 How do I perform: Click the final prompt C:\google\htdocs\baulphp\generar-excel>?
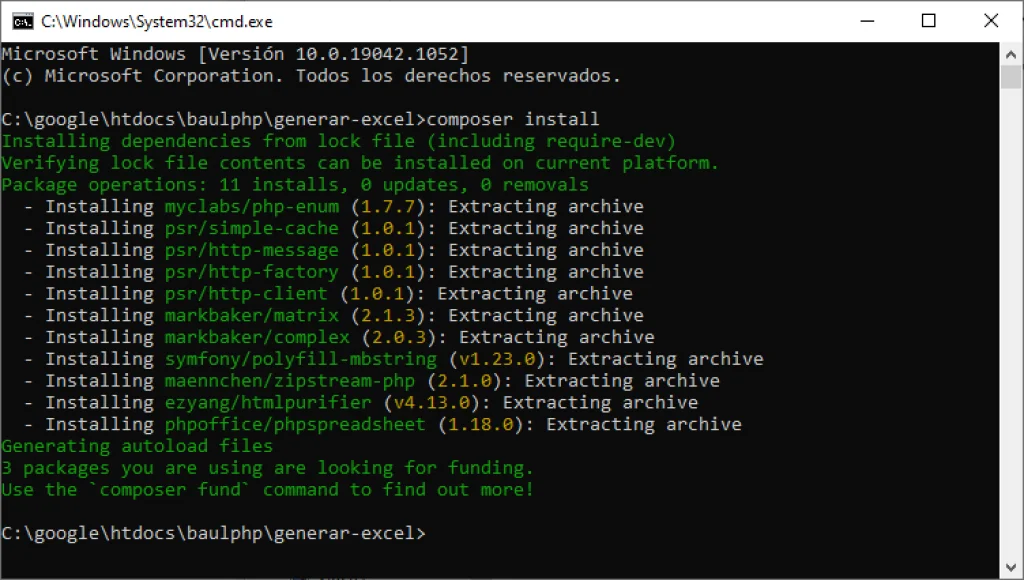click(214, 533)
